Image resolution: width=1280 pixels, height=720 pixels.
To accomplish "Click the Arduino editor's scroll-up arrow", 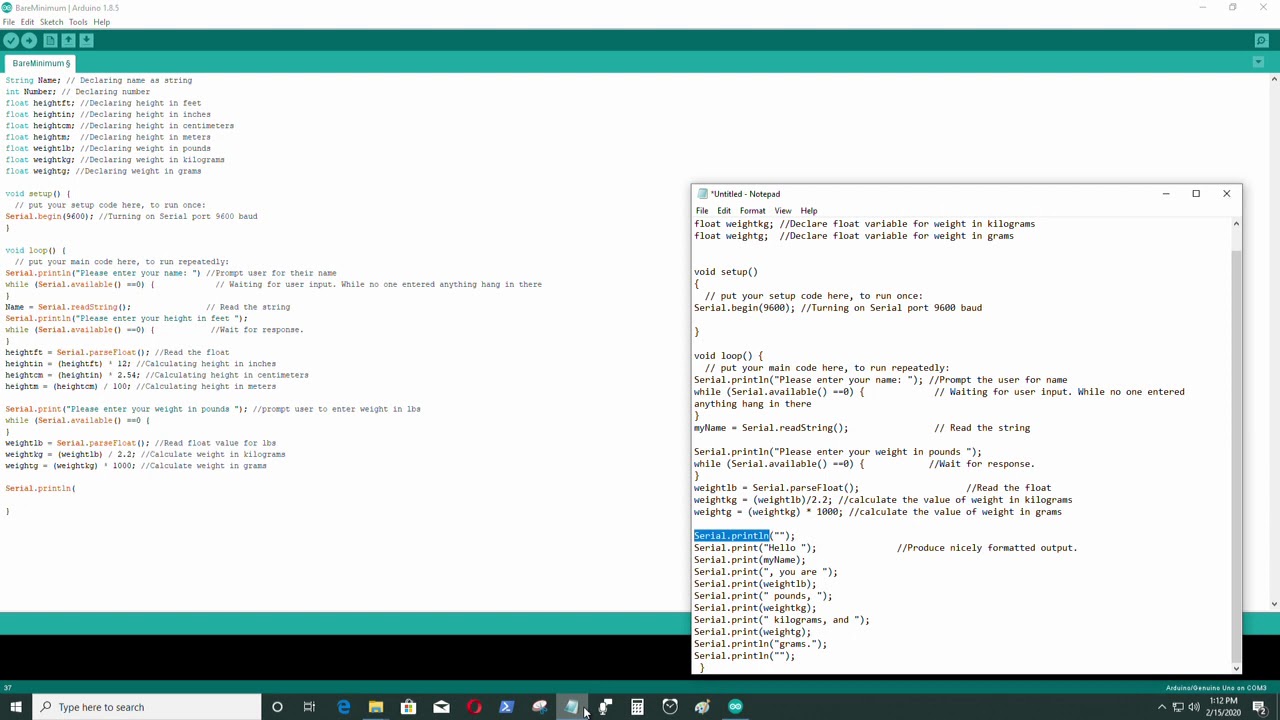I will click(1274, 80).
